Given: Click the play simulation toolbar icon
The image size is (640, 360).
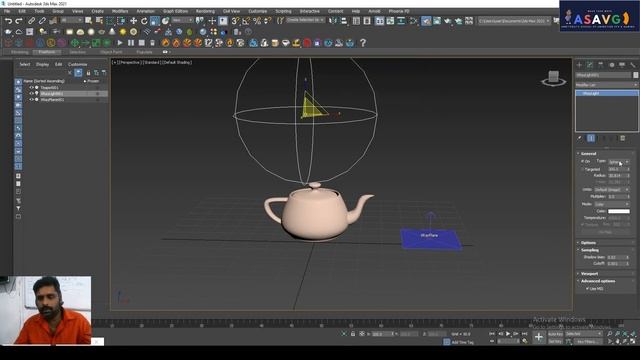Looking at the screenshot, I should tap(120, 42).
